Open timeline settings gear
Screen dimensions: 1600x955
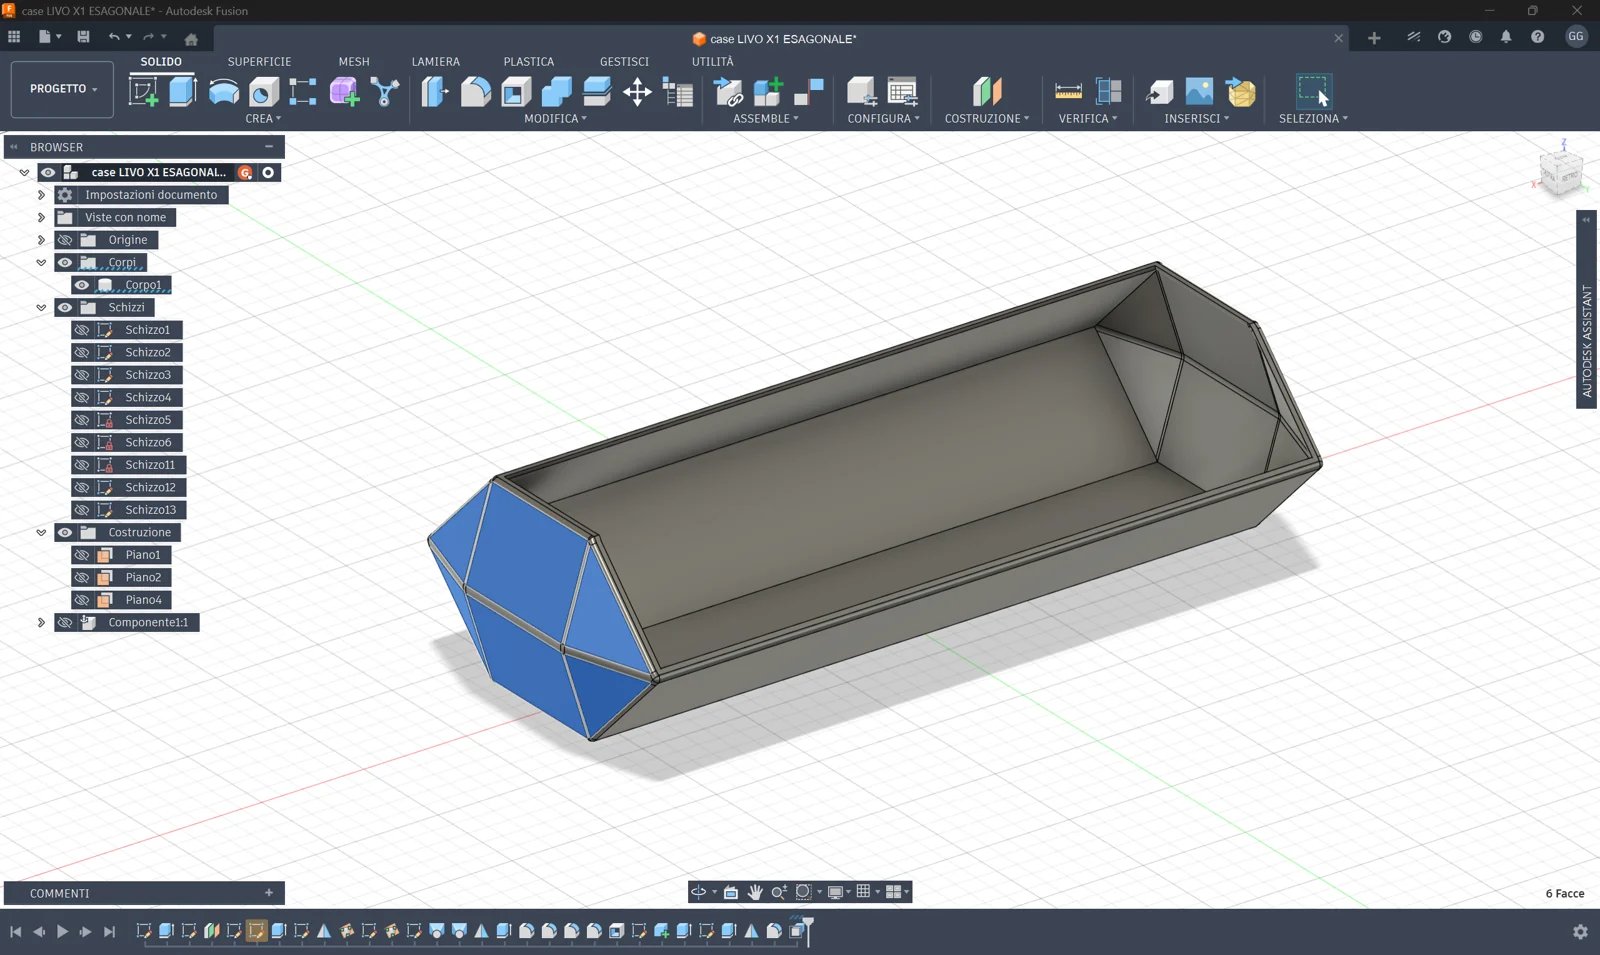[x=1580, y=932]
